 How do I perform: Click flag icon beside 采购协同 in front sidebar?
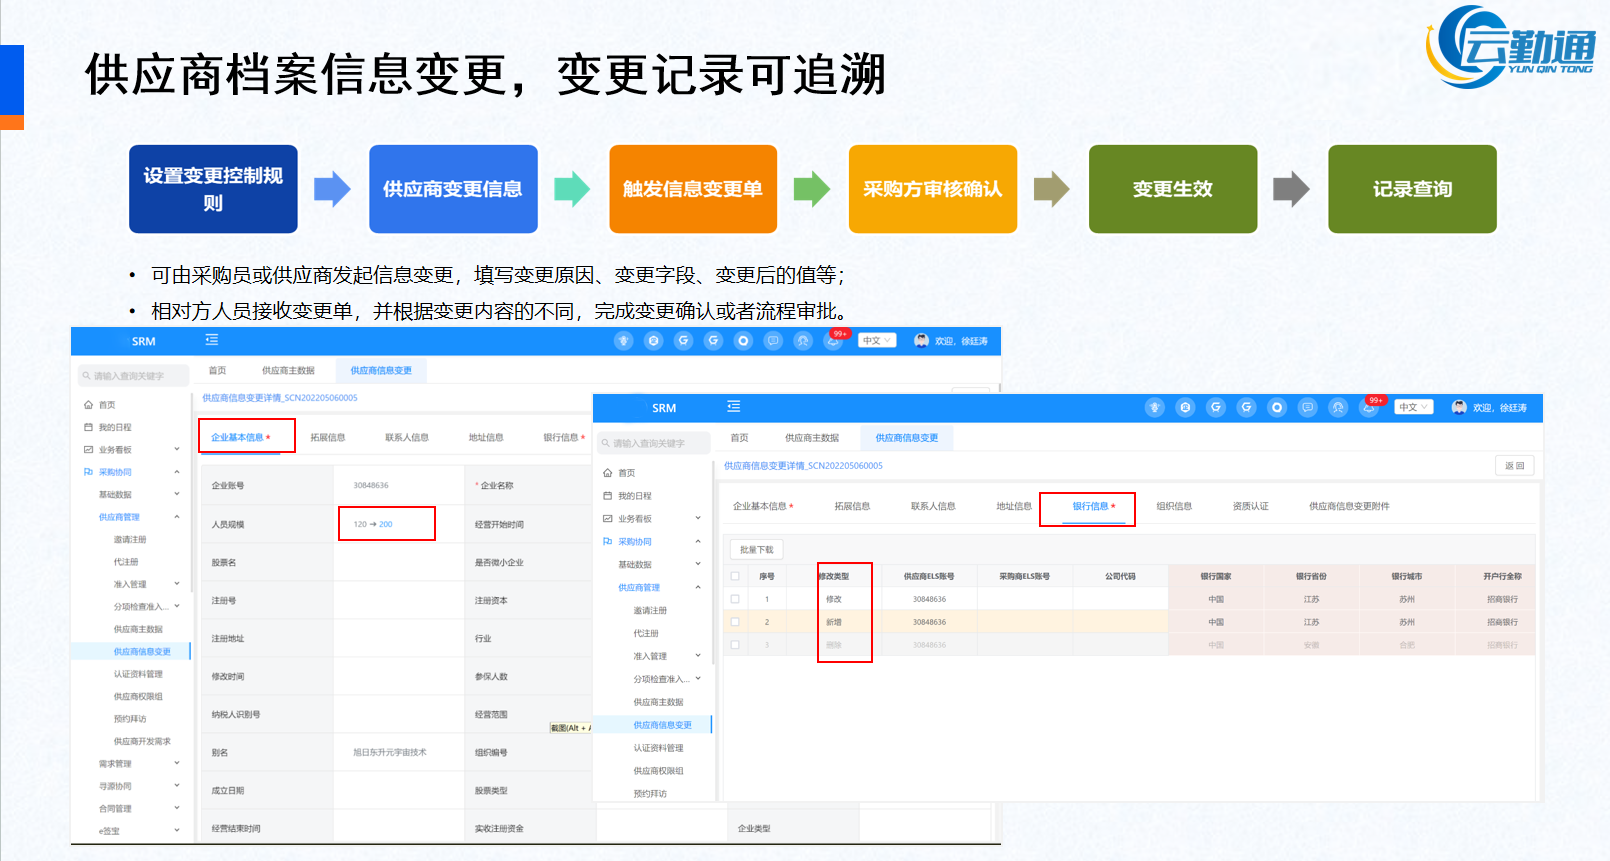click(x=607, y=542)
